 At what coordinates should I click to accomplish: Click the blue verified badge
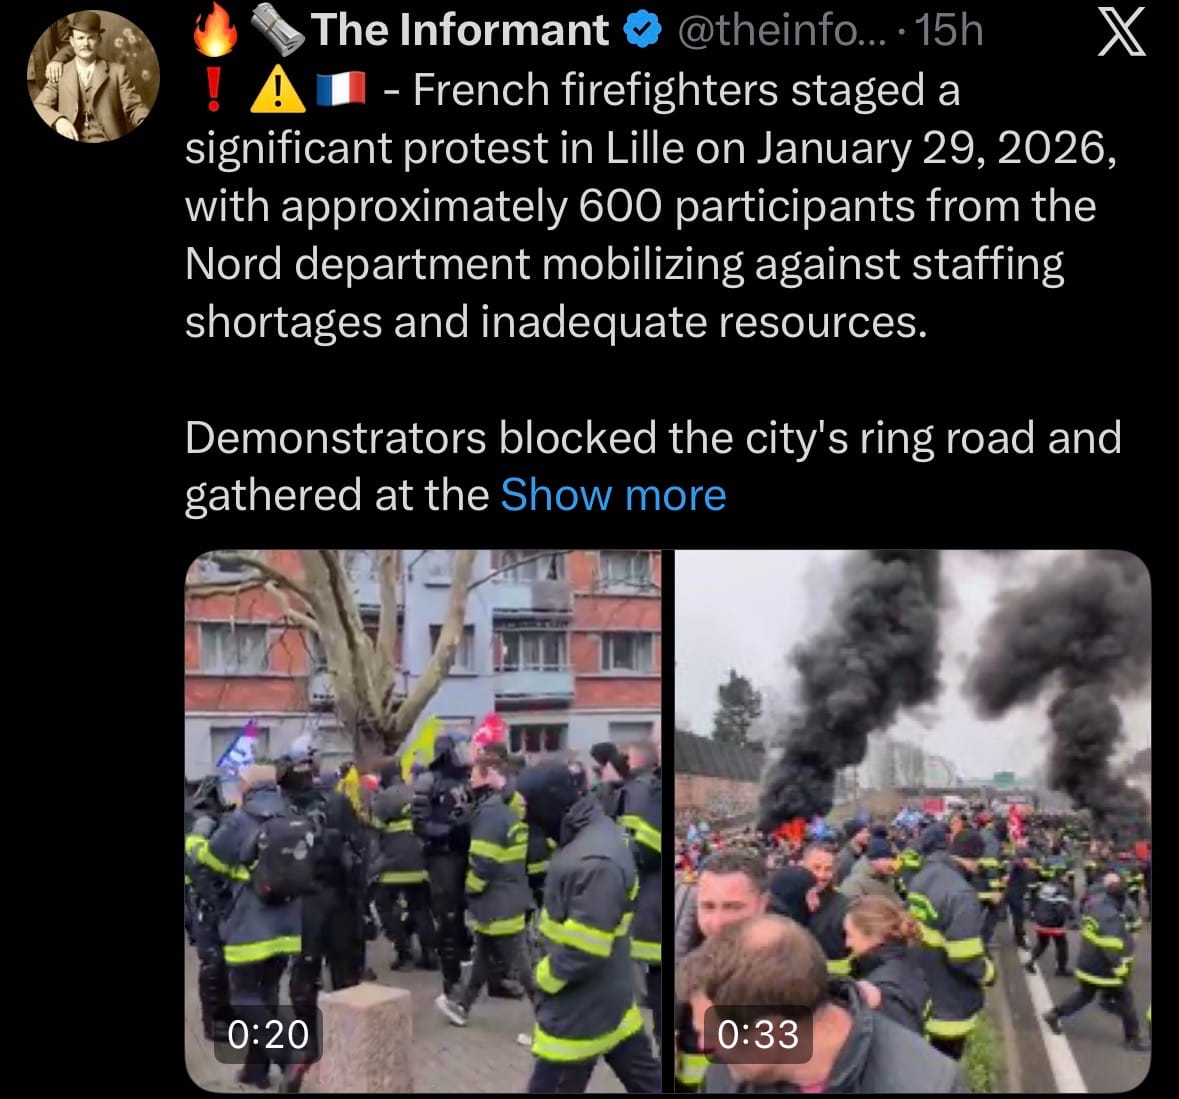coord(643,31)
